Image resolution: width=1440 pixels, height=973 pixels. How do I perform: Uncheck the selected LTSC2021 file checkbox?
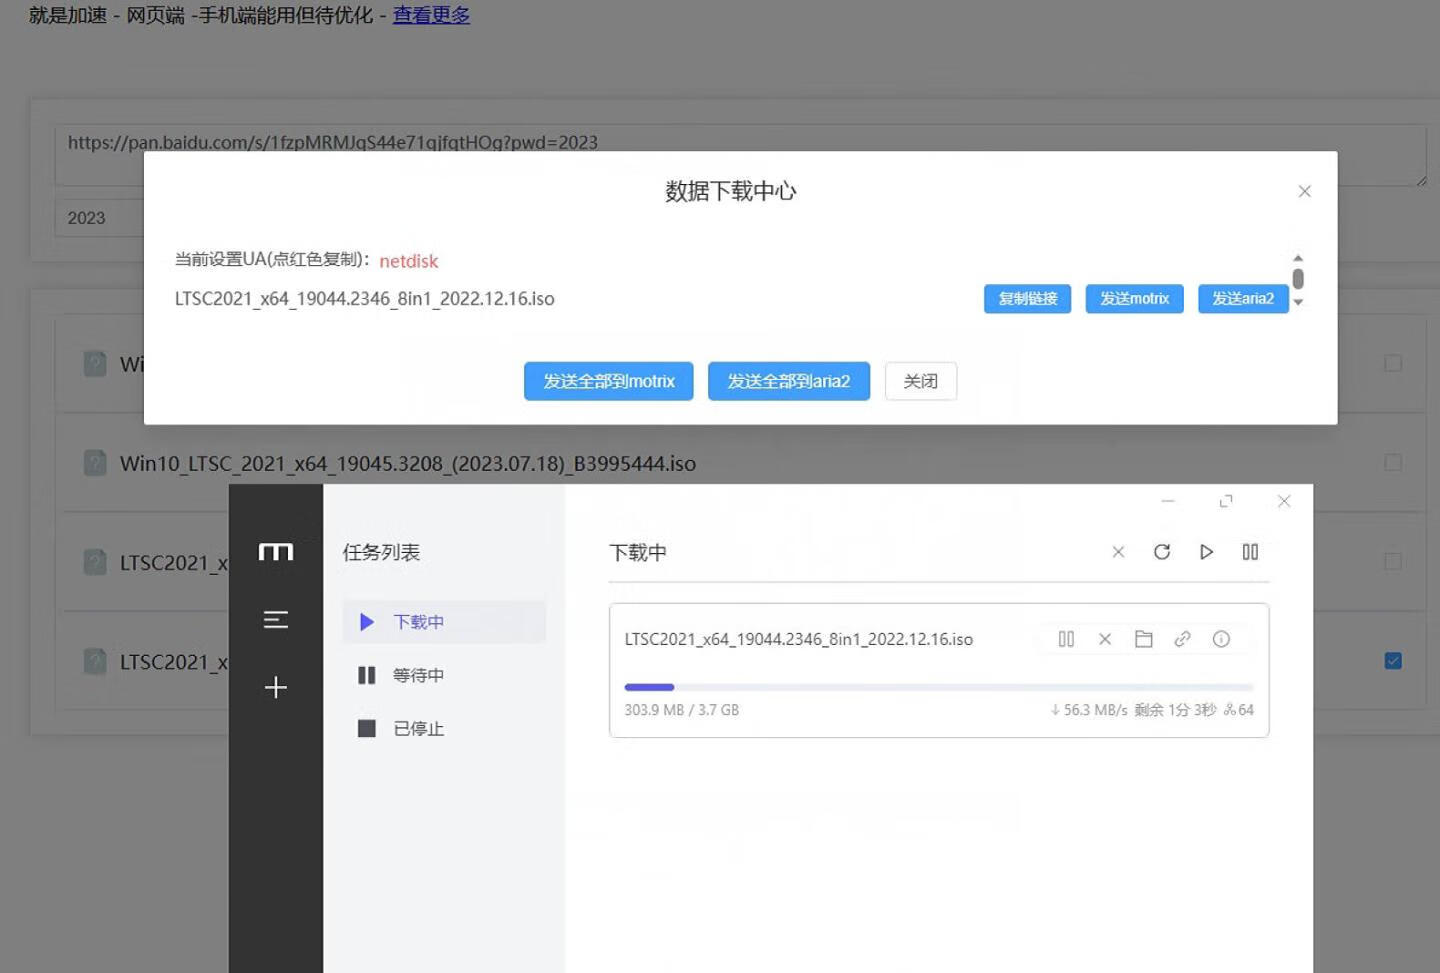(x=1393, y=660)
